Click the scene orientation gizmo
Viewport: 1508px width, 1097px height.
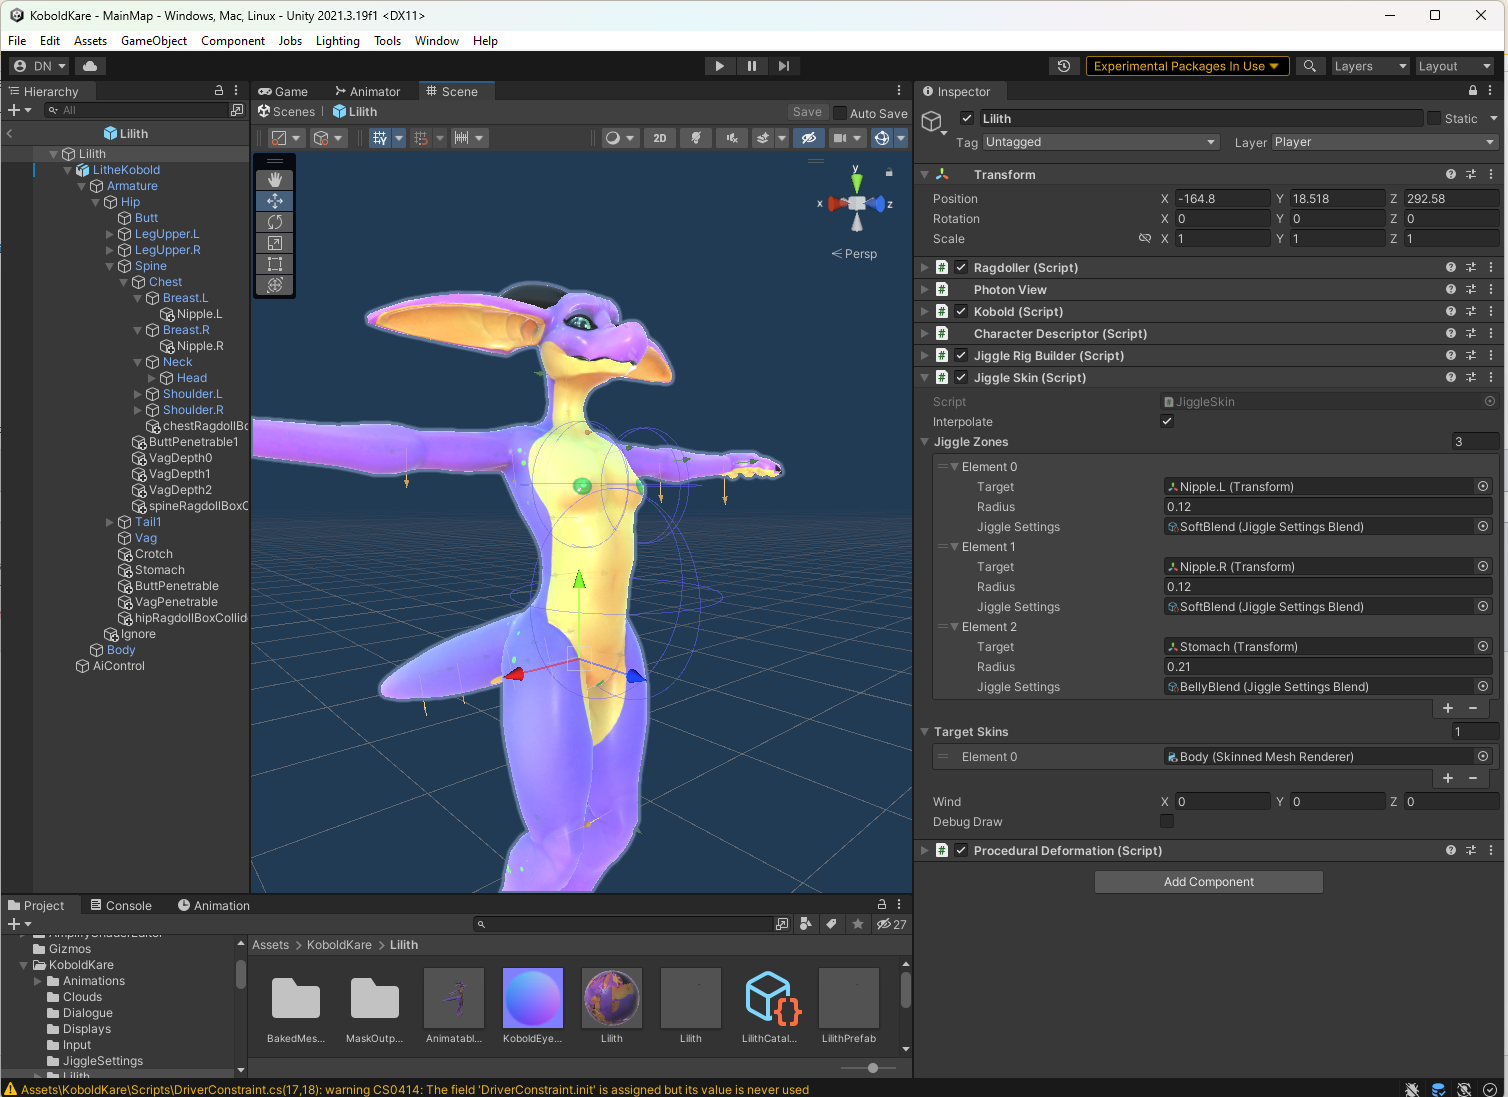point(857,203)
